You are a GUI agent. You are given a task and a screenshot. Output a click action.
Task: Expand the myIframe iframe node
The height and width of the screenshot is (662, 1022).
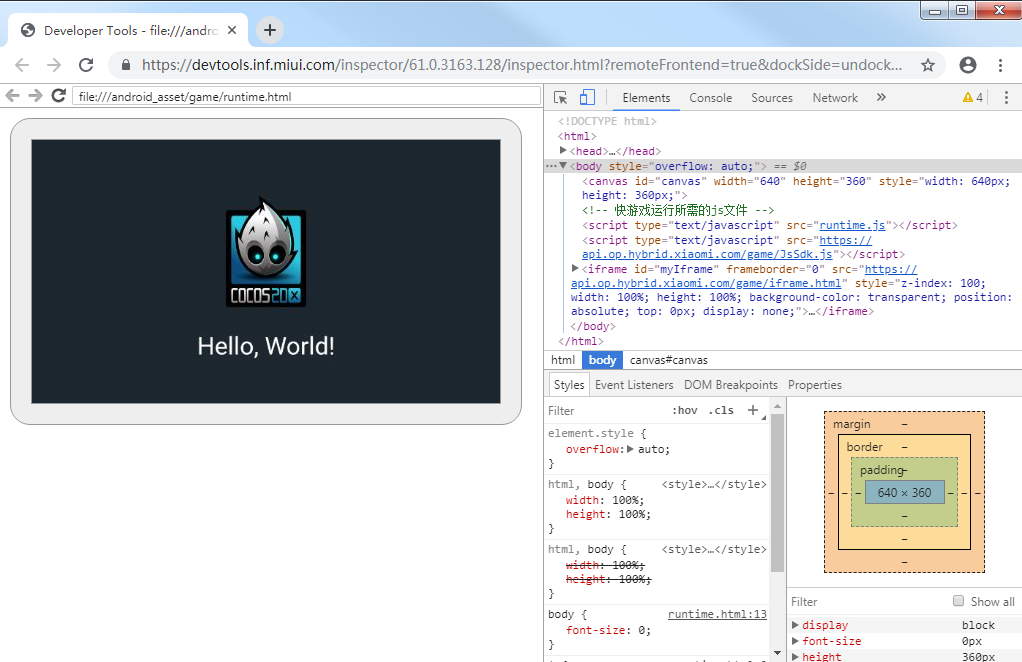point(575,268)
